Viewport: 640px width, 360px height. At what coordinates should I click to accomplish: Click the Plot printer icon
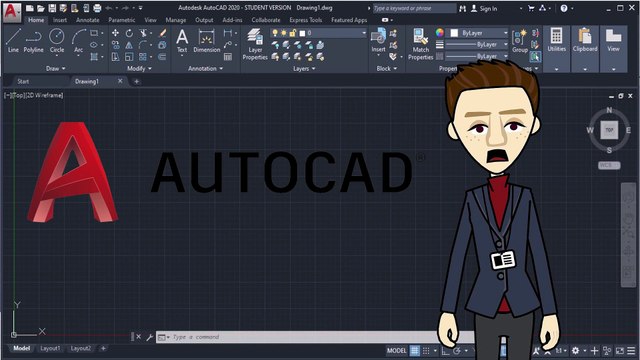(97, 8)
